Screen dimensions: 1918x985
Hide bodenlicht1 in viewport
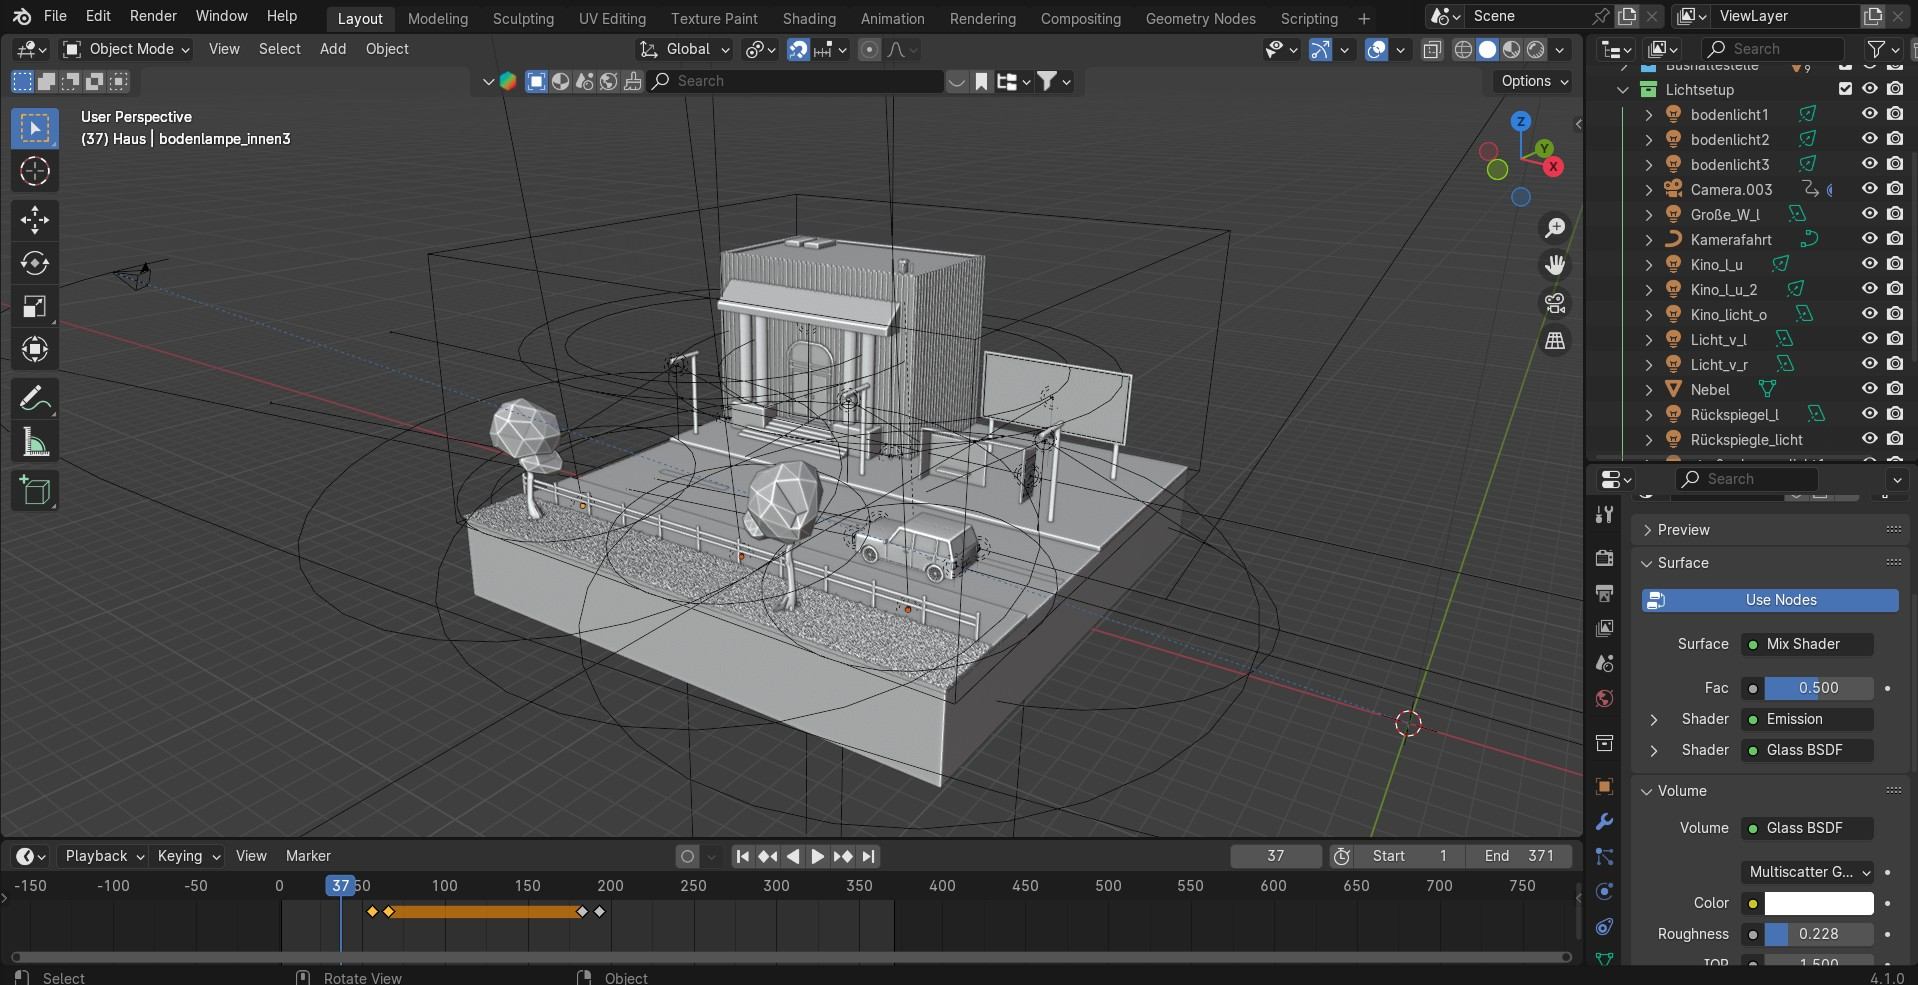click(1869, 114)
